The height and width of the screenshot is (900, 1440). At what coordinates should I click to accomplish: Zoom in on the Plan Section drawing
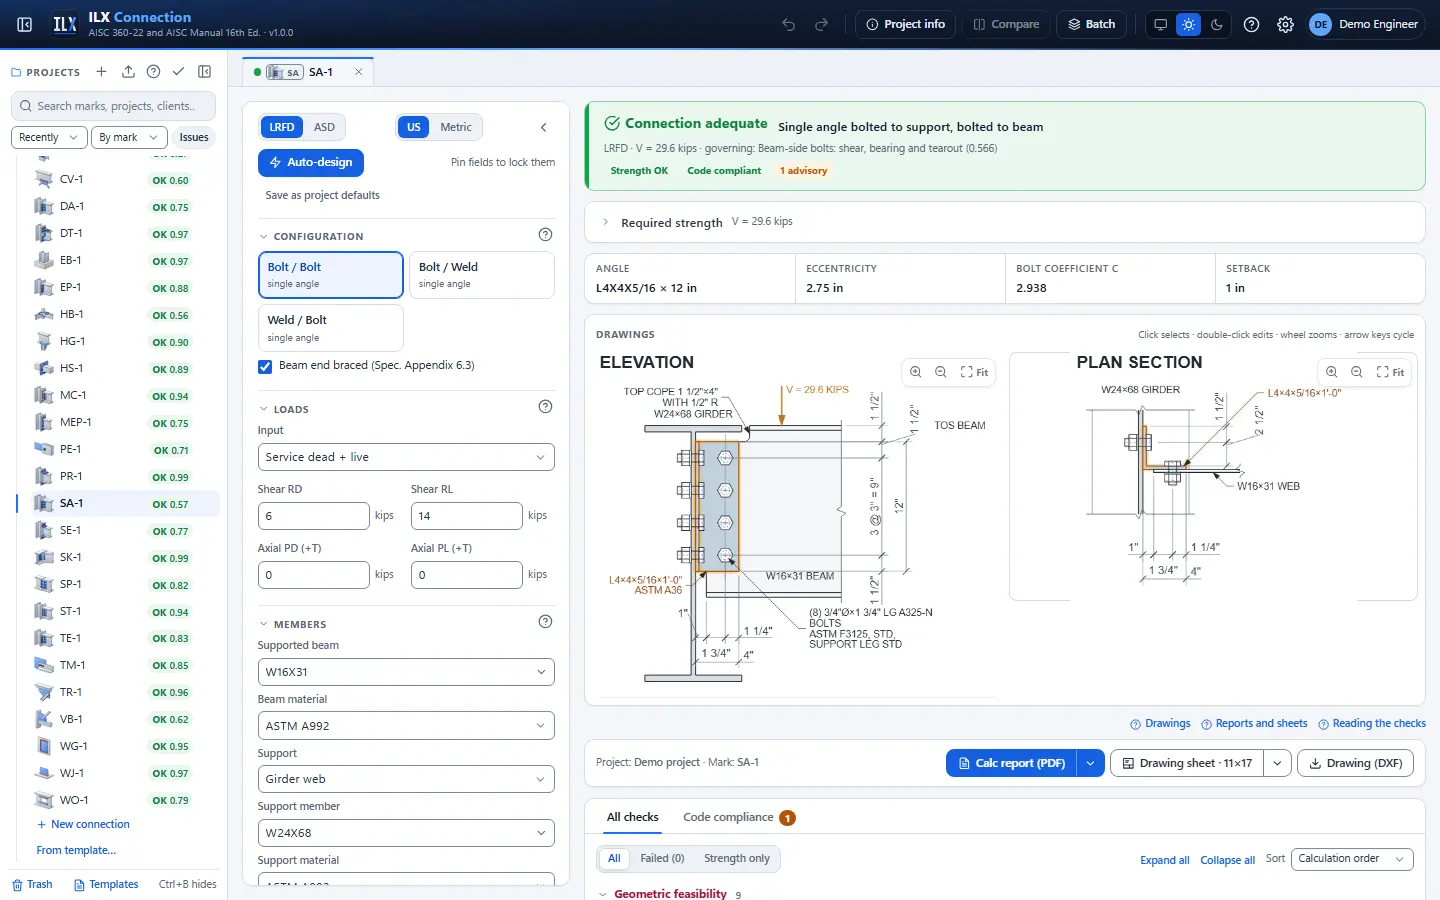click(1332, 372)
